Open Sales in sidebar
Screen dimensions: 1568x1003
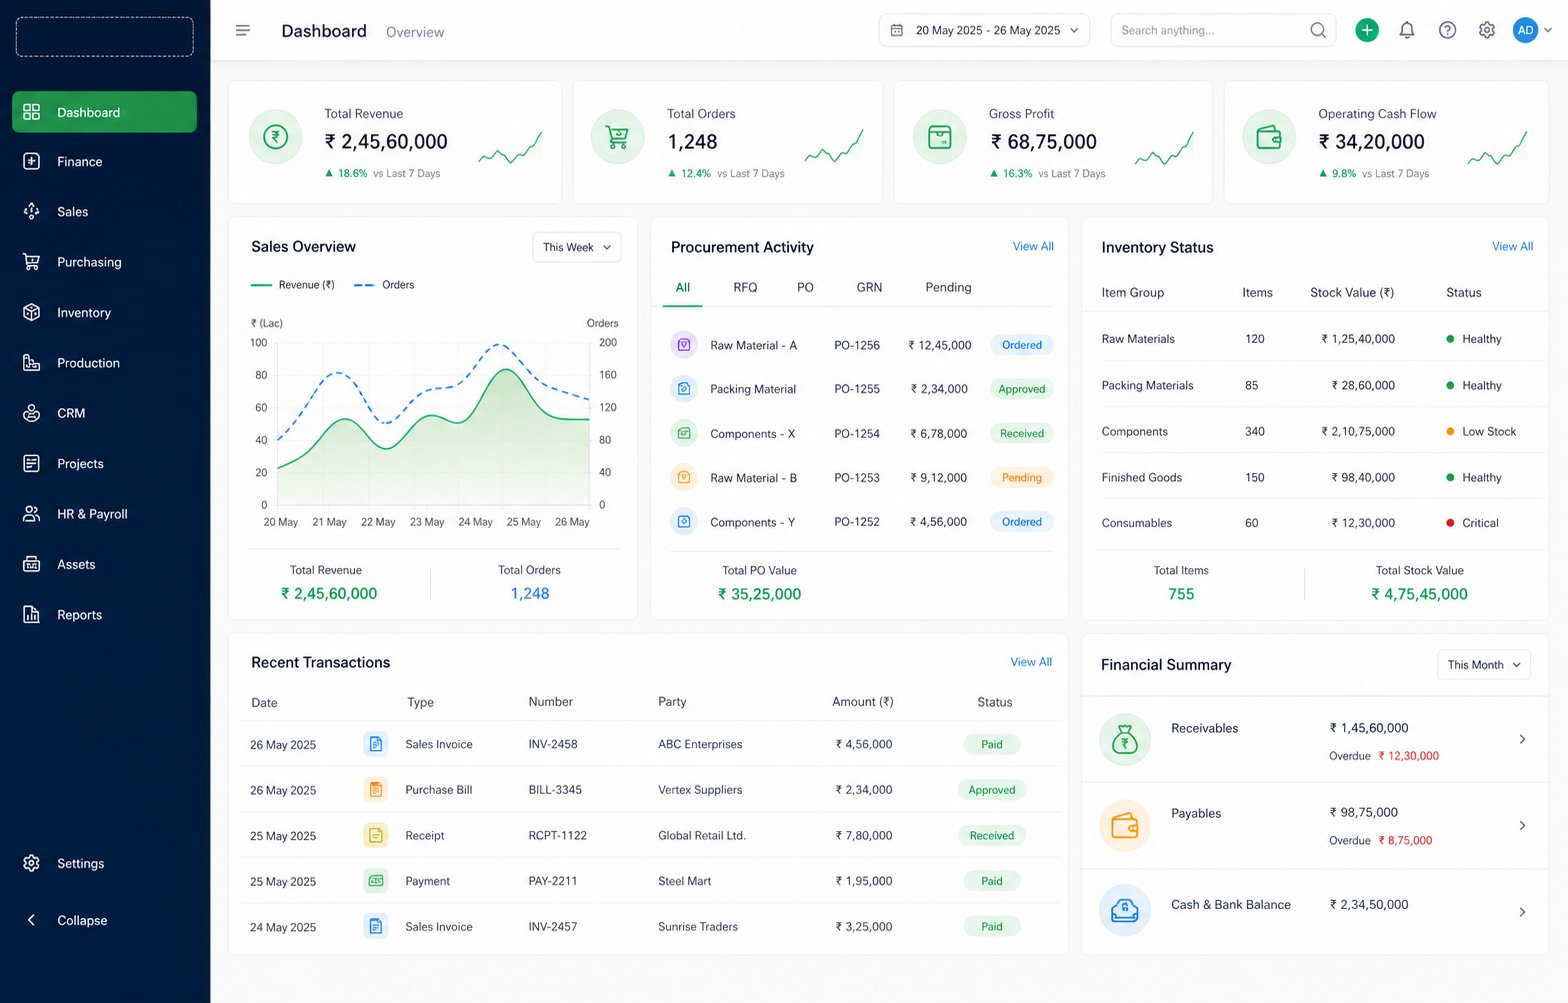[104, 212]
